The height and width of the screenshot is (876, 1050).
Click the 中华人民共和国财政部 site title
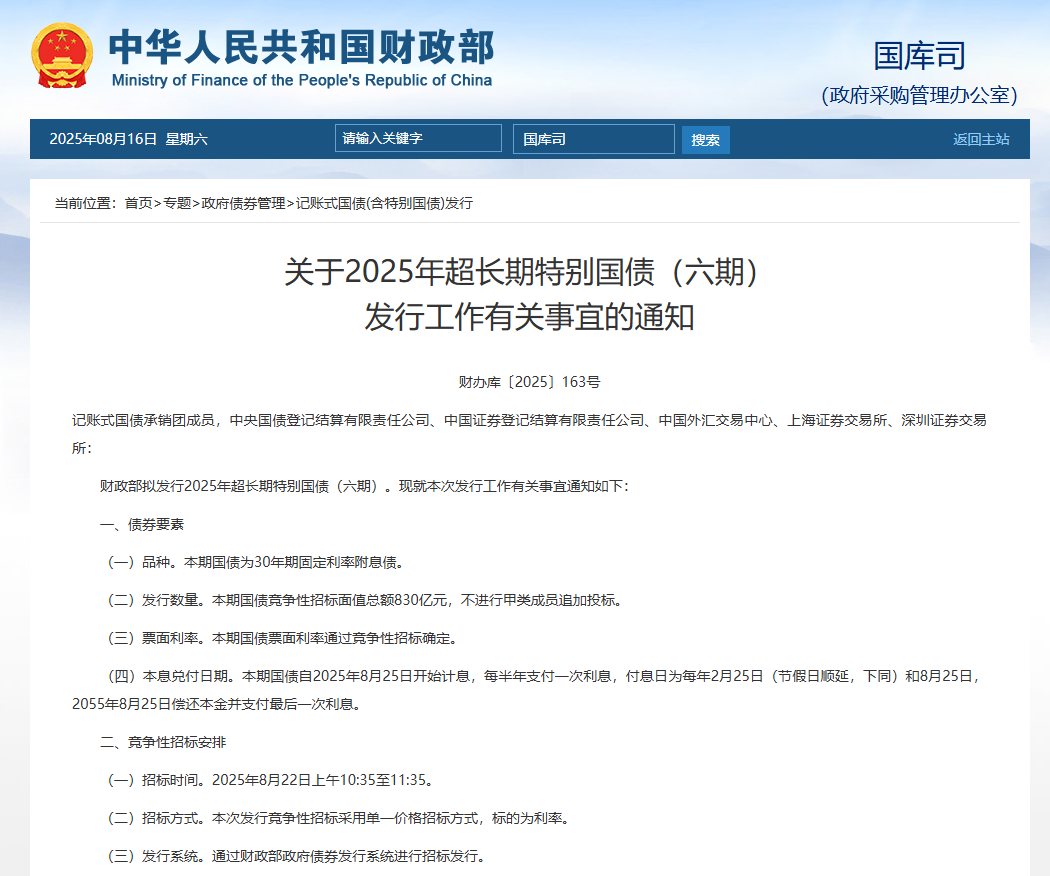click(301, 48)
